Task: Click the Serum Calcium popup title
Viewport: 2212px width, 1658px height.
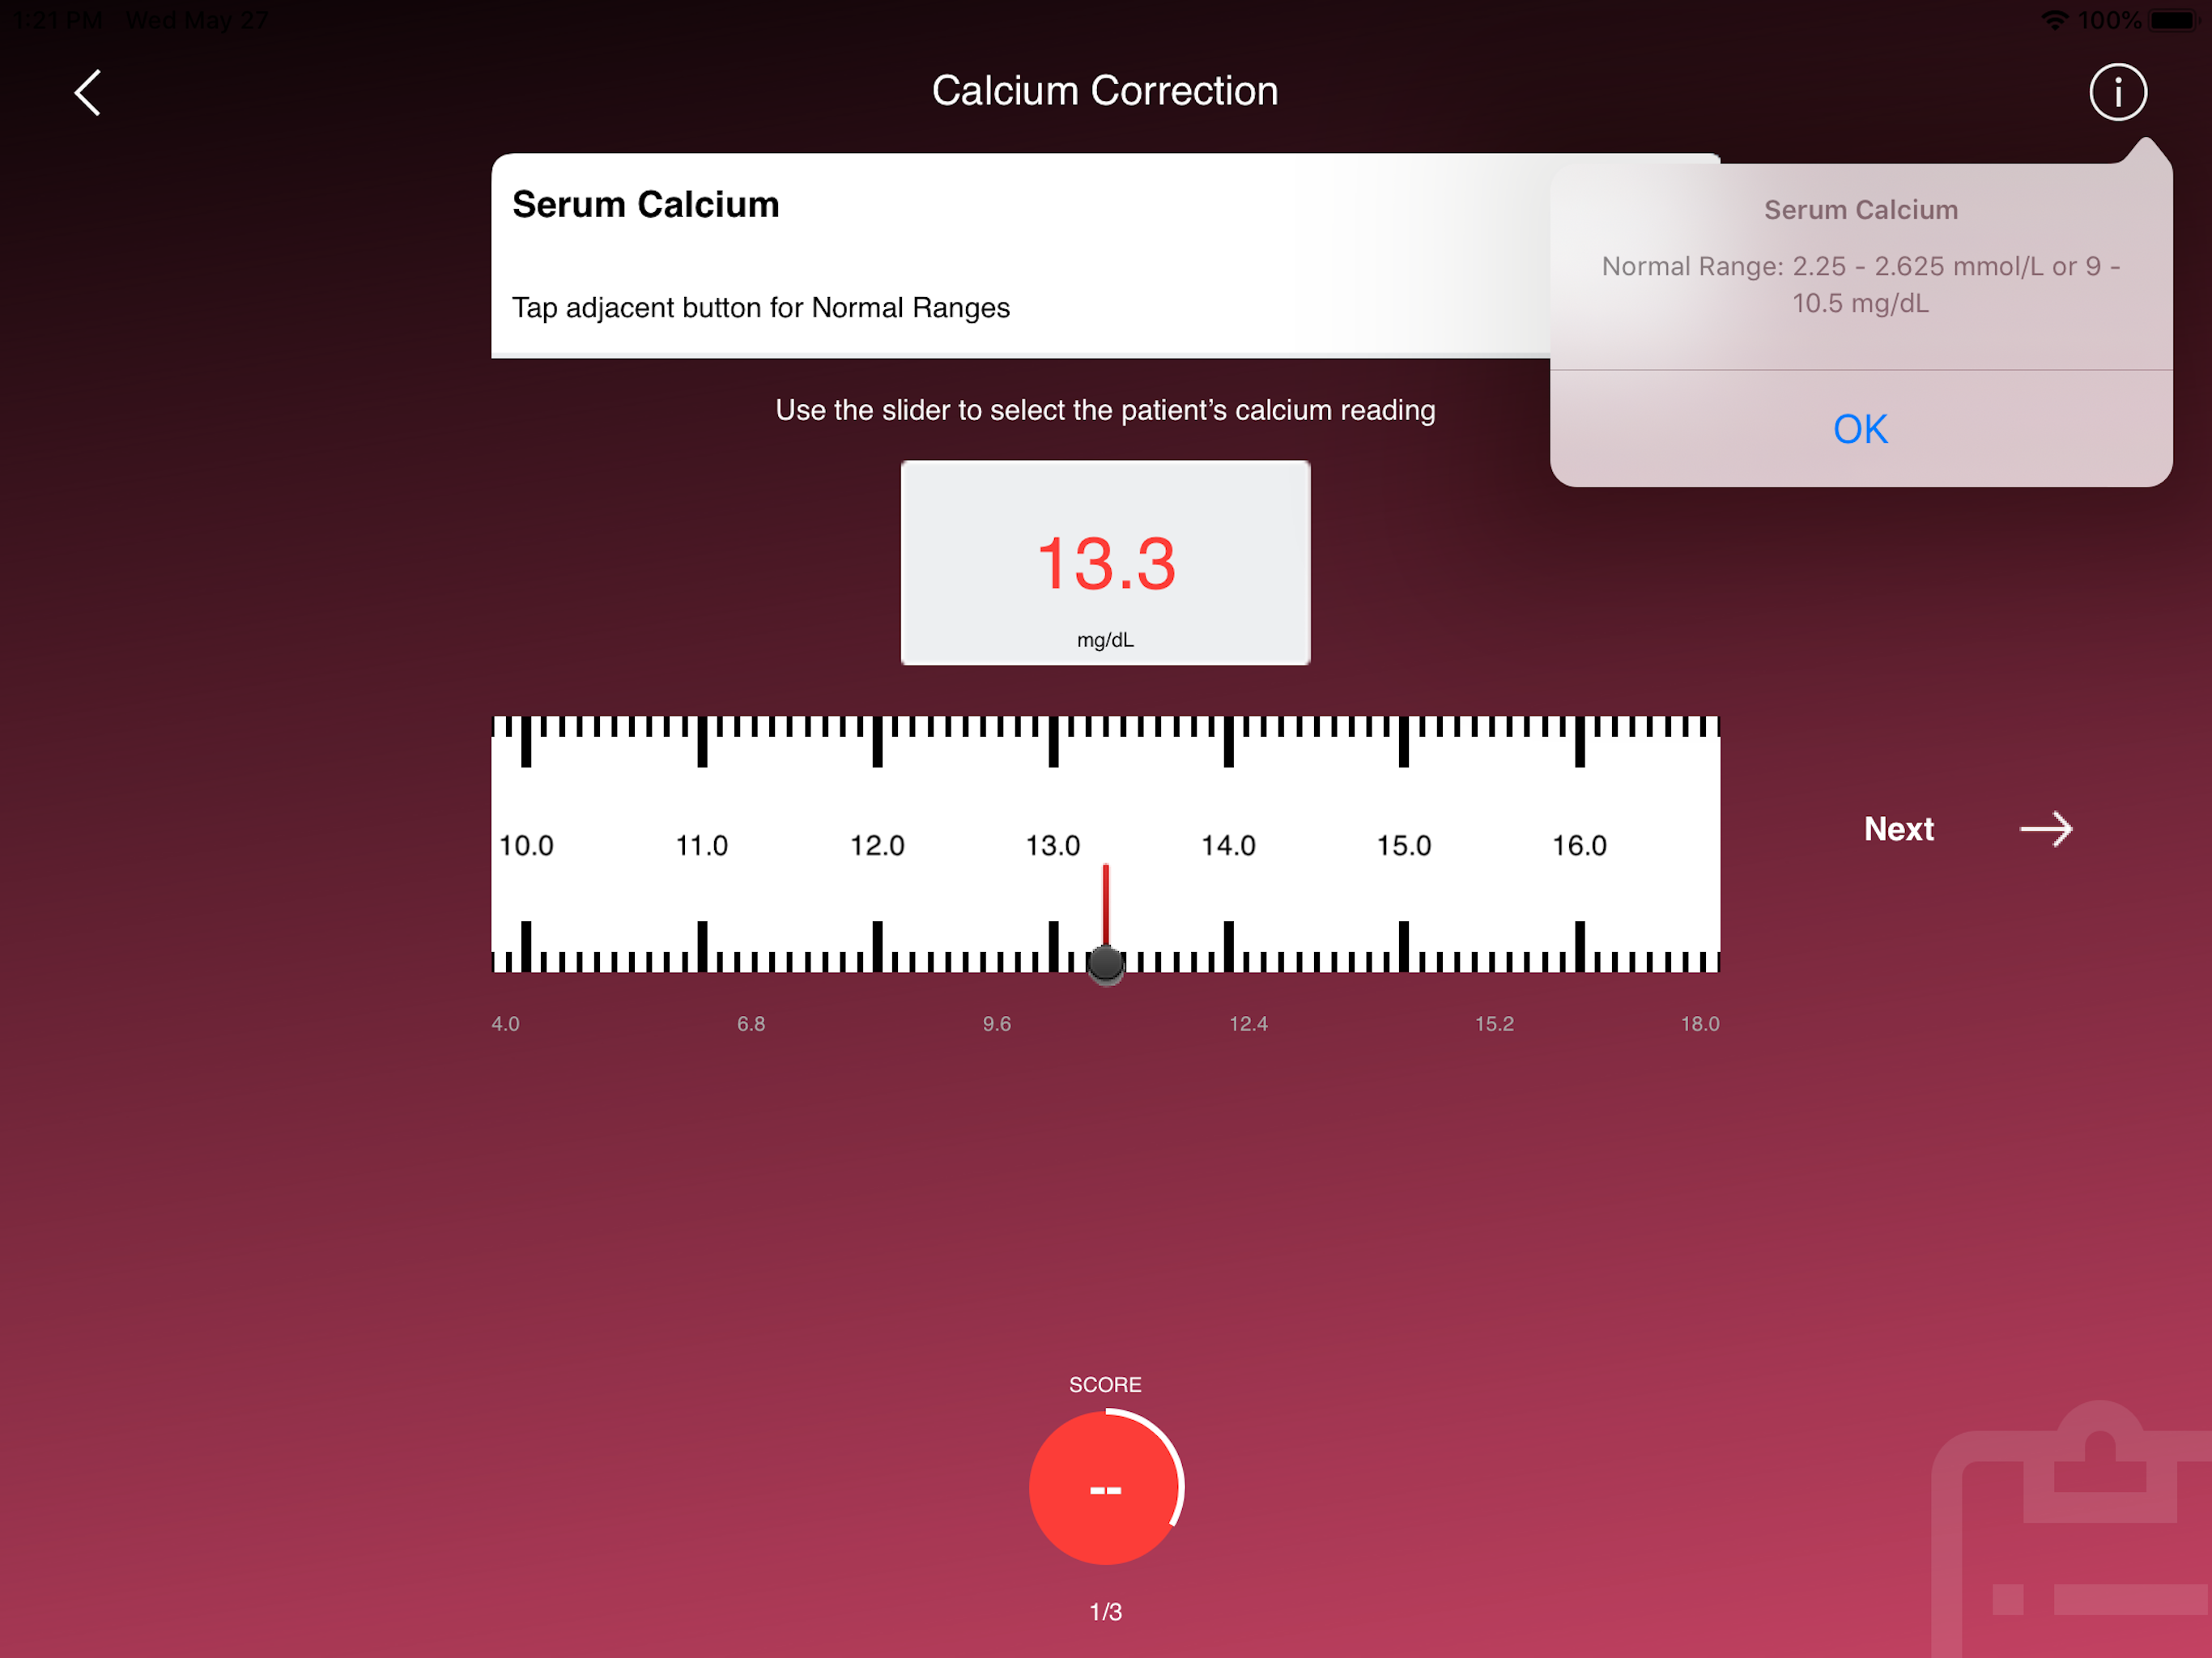Action: [1860, 210]
